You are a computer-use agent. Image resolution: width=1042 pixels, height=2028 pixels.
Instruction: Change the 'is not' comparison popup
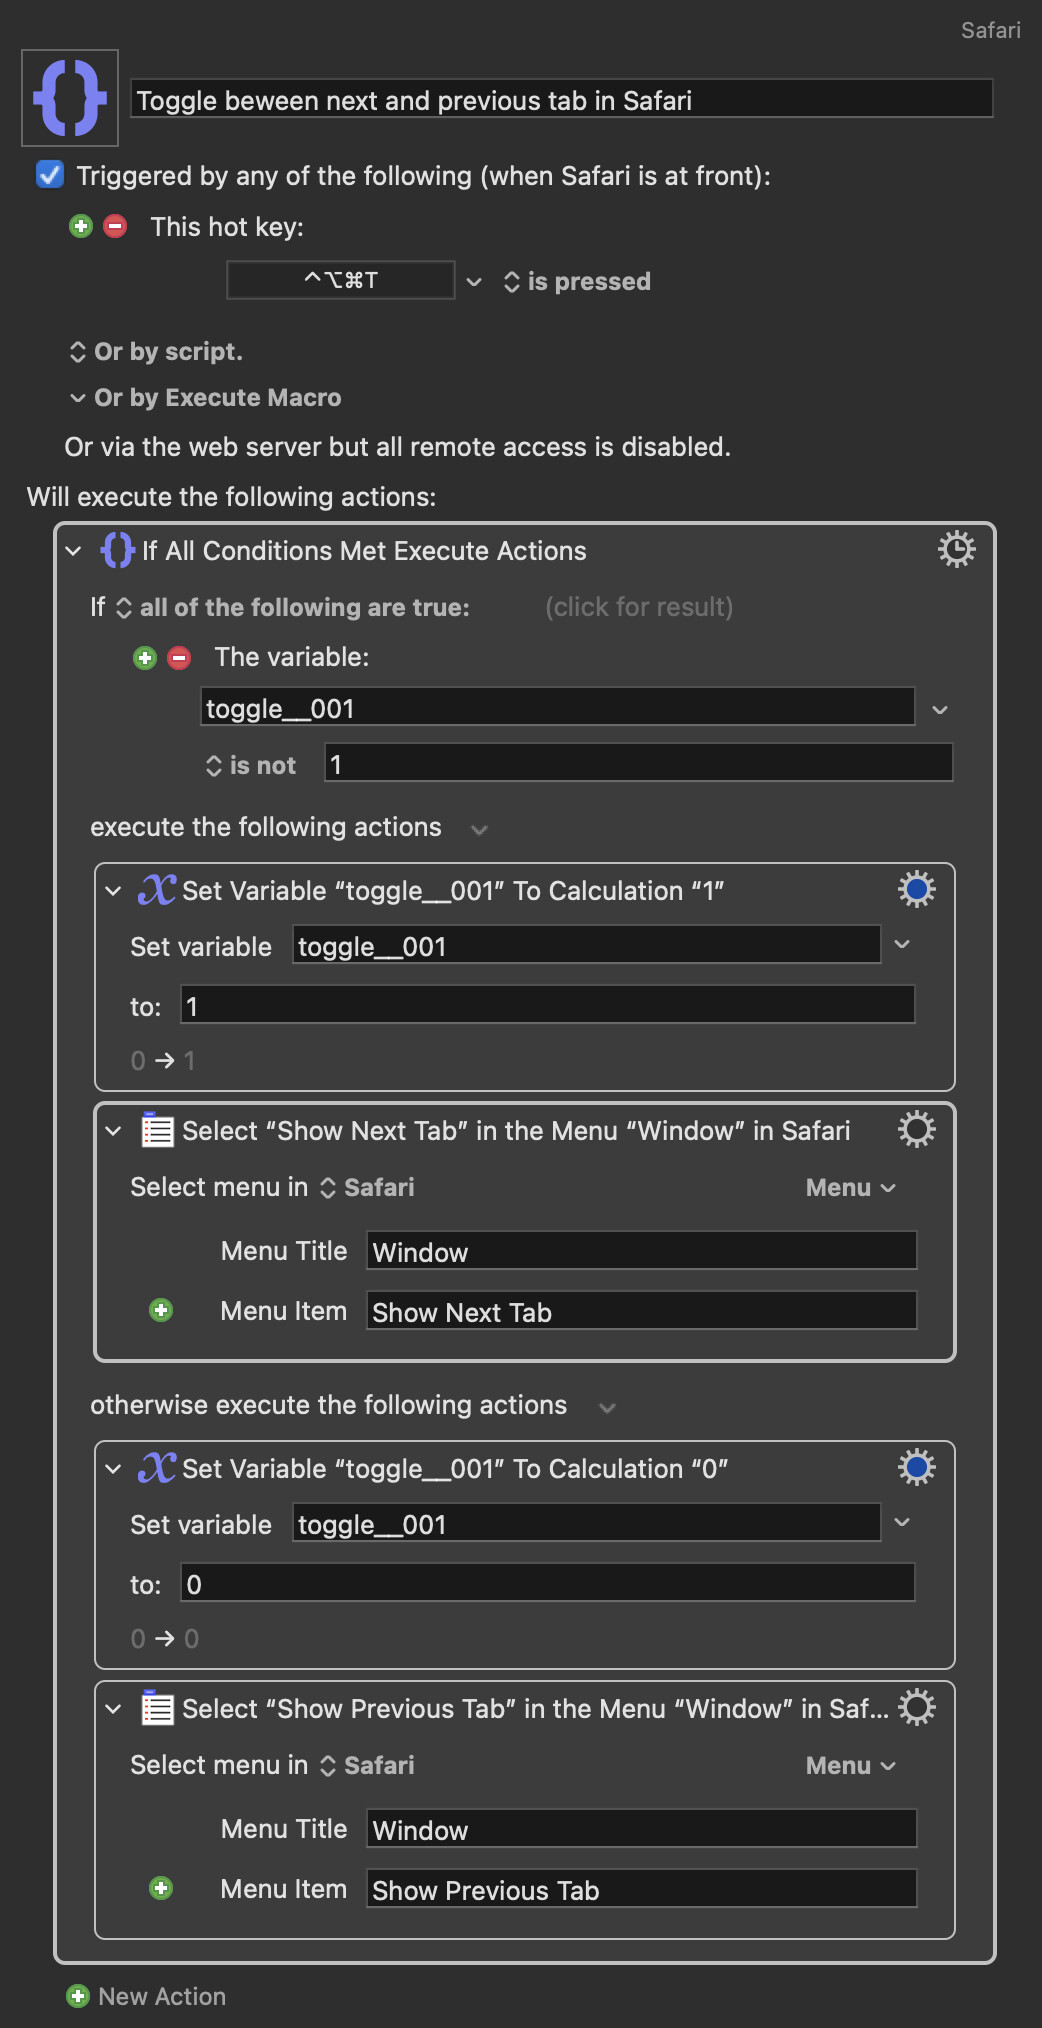(x=251, y=766)
